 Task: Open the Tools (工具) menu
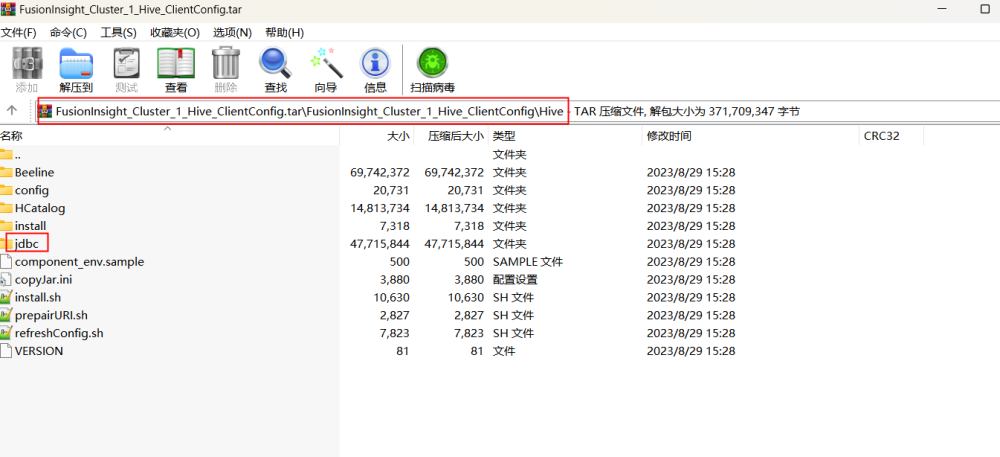pyautogui.click(x=119, y=33)
